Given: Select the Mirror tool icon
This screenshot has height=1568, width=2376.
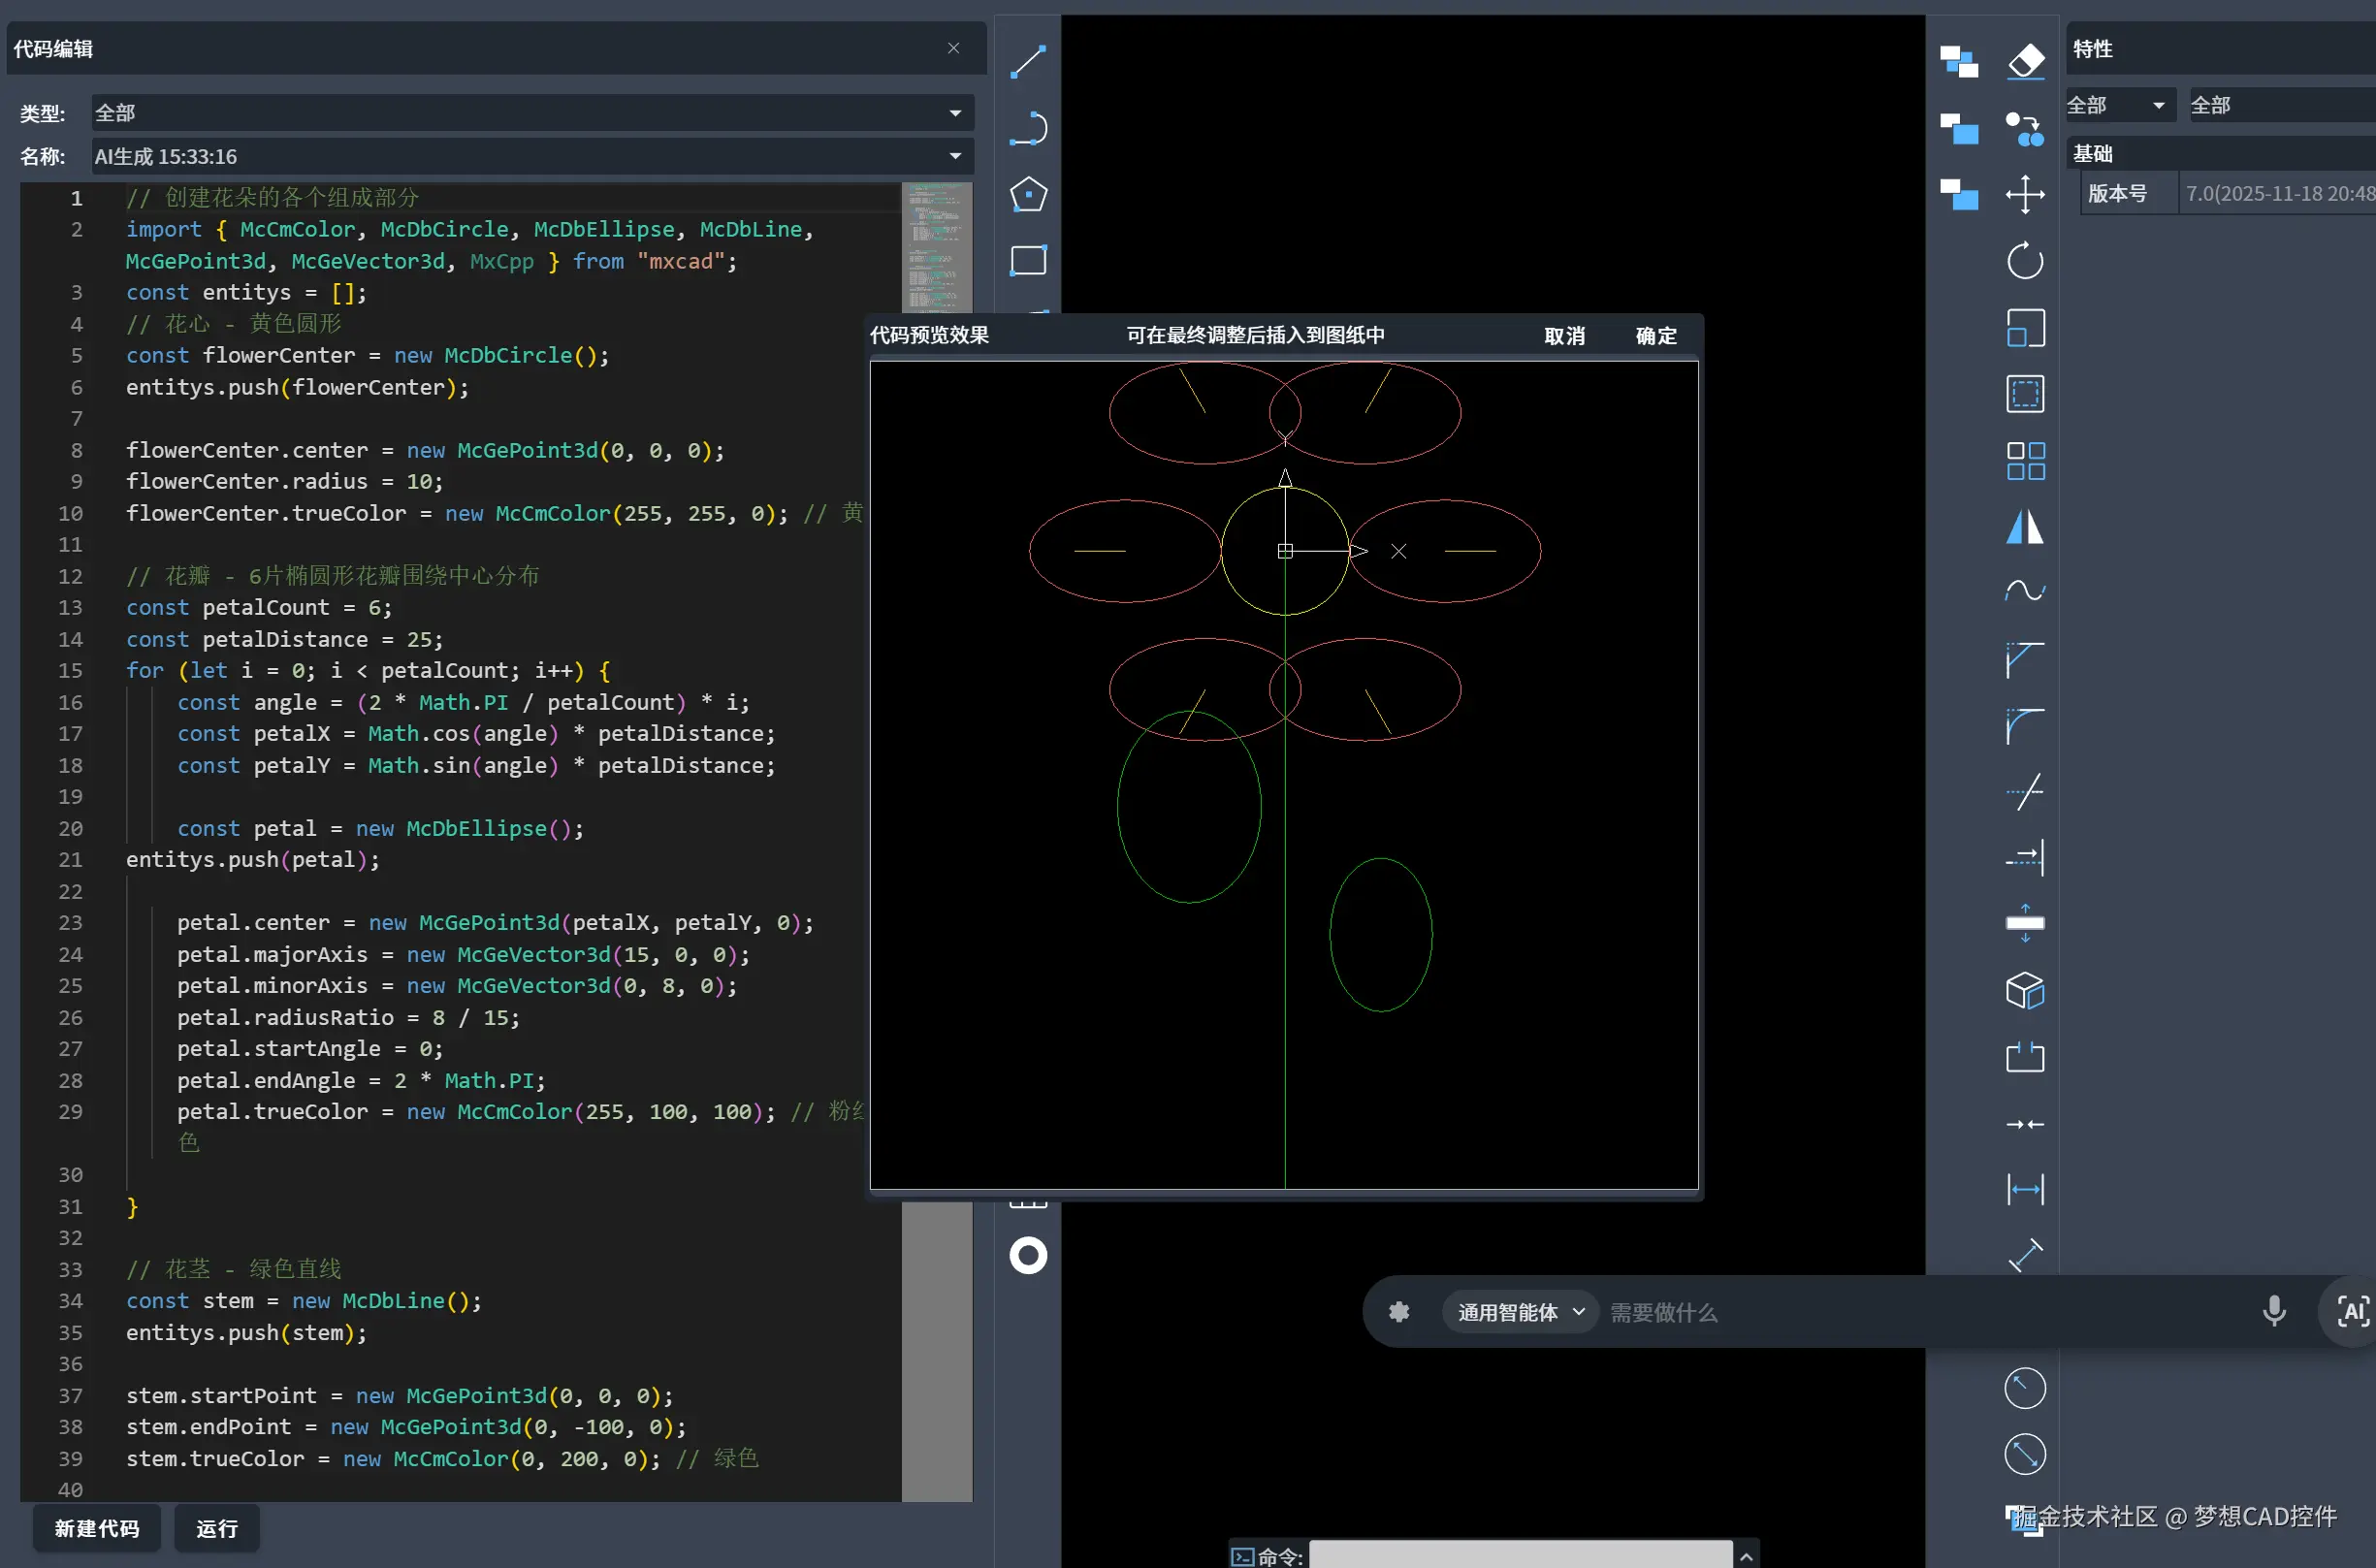Looking at the screenshot, I should [2025, 526].
